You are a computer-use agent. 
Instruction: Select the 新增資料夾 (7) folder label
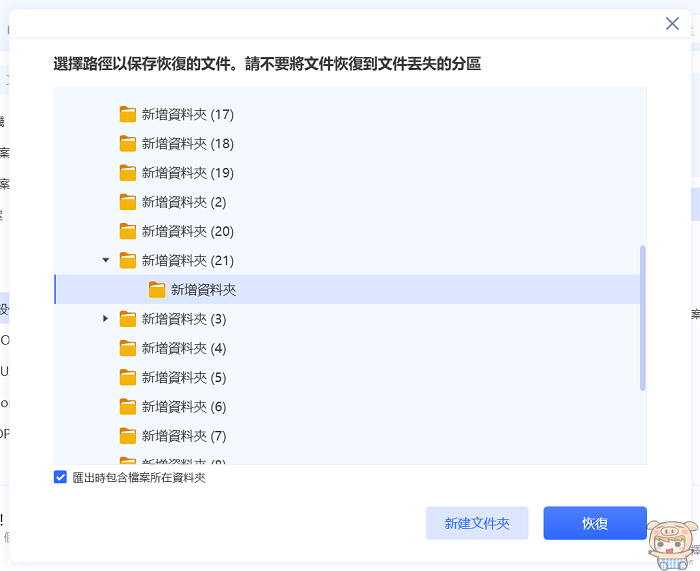point(184,436)
